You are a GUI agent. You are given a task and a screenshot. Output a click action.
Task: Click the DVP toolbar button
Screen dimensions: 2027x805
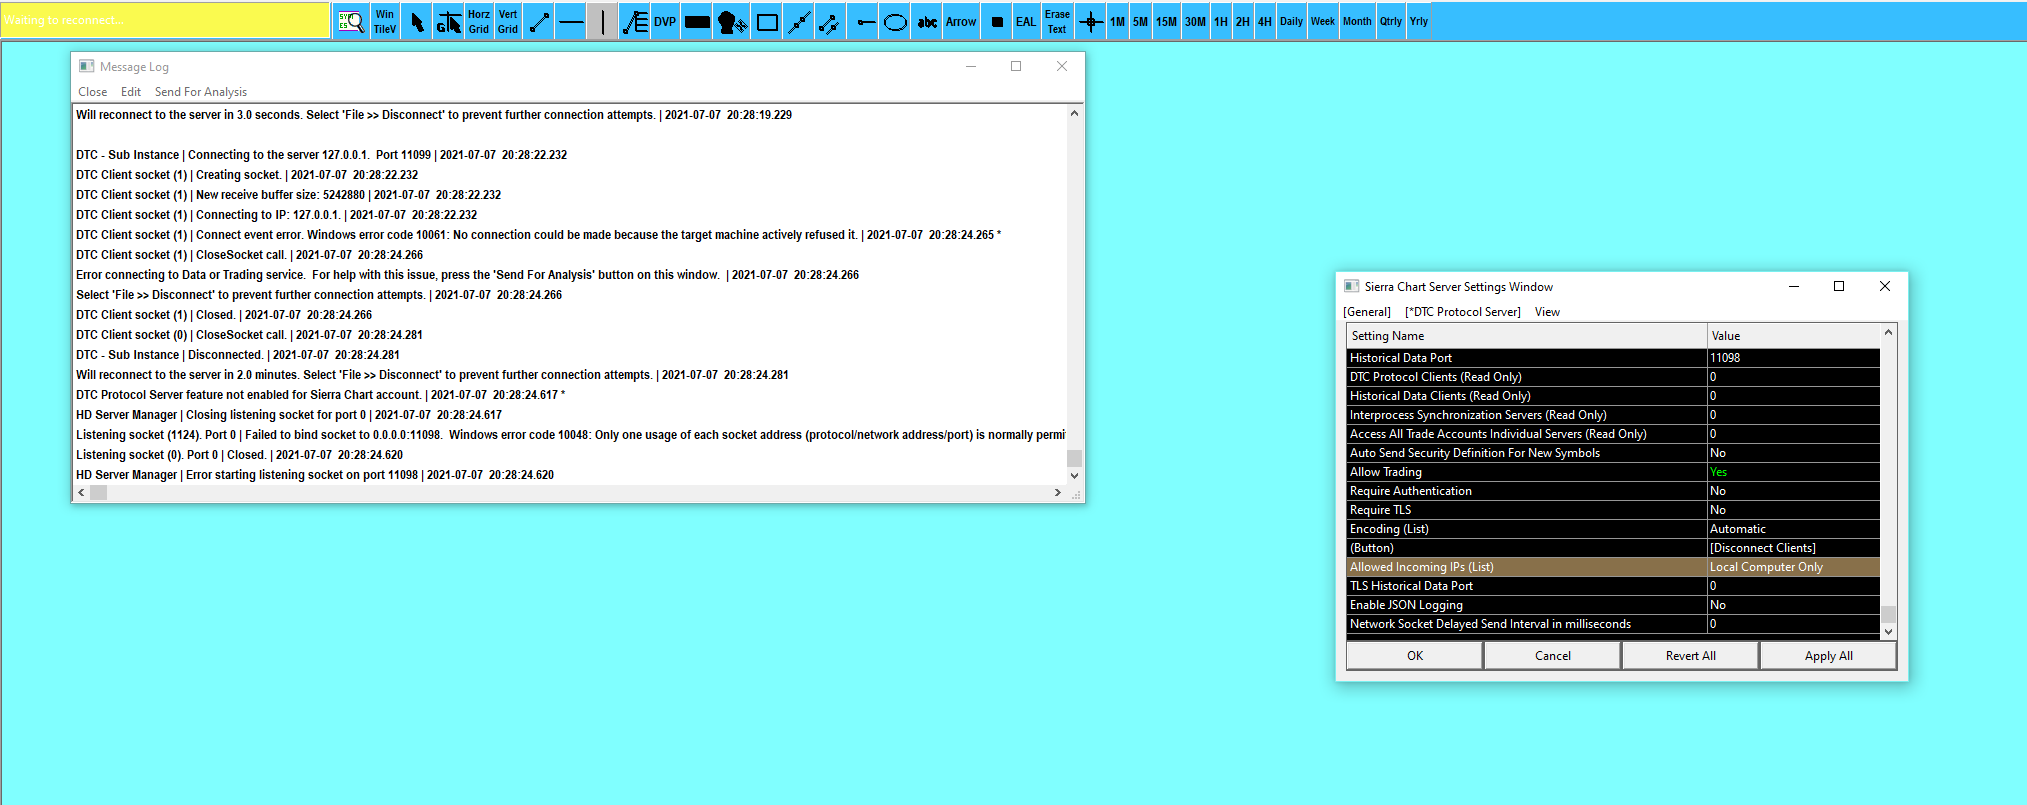(665, 21)
